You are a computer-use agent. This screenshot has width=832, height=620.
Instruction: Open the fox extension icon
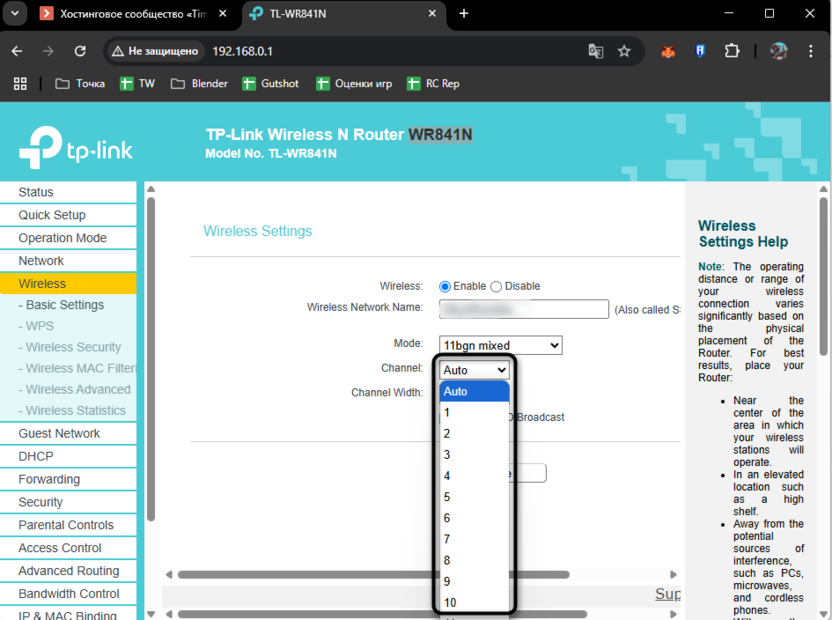click(x=668, y=51)
